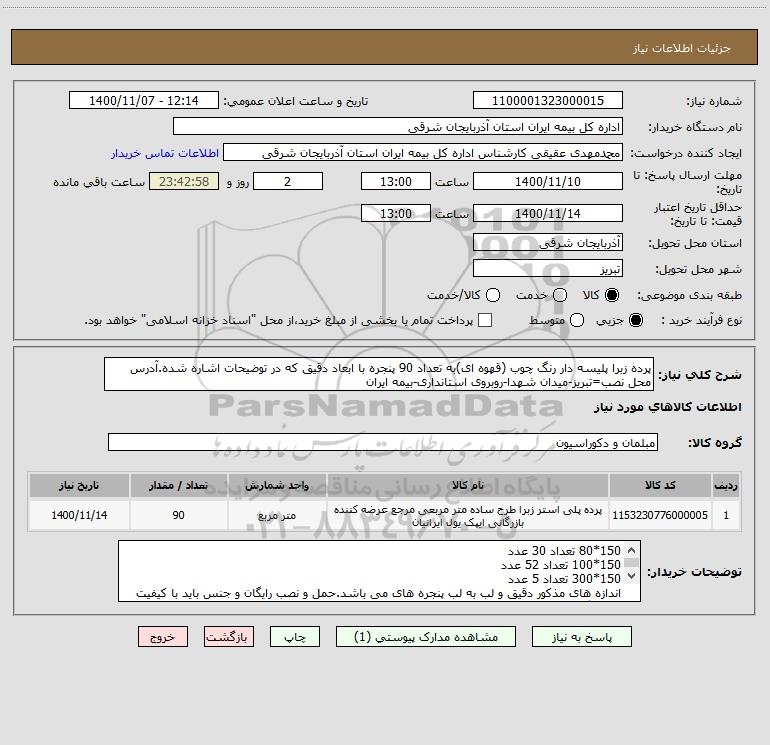Viewport: 770px width, 745px height.
Task: Click remaining time field 23:42:58
Action: [184, 181]
